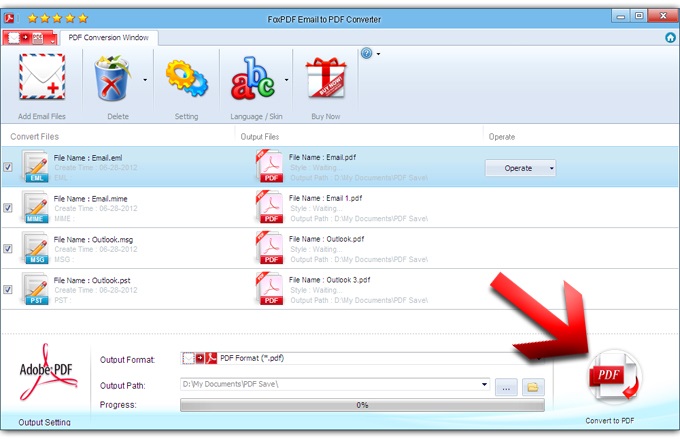680x439 pixels.
Task: Uncheck the Outlook.pst file checkbox
Action: point(8,289)
